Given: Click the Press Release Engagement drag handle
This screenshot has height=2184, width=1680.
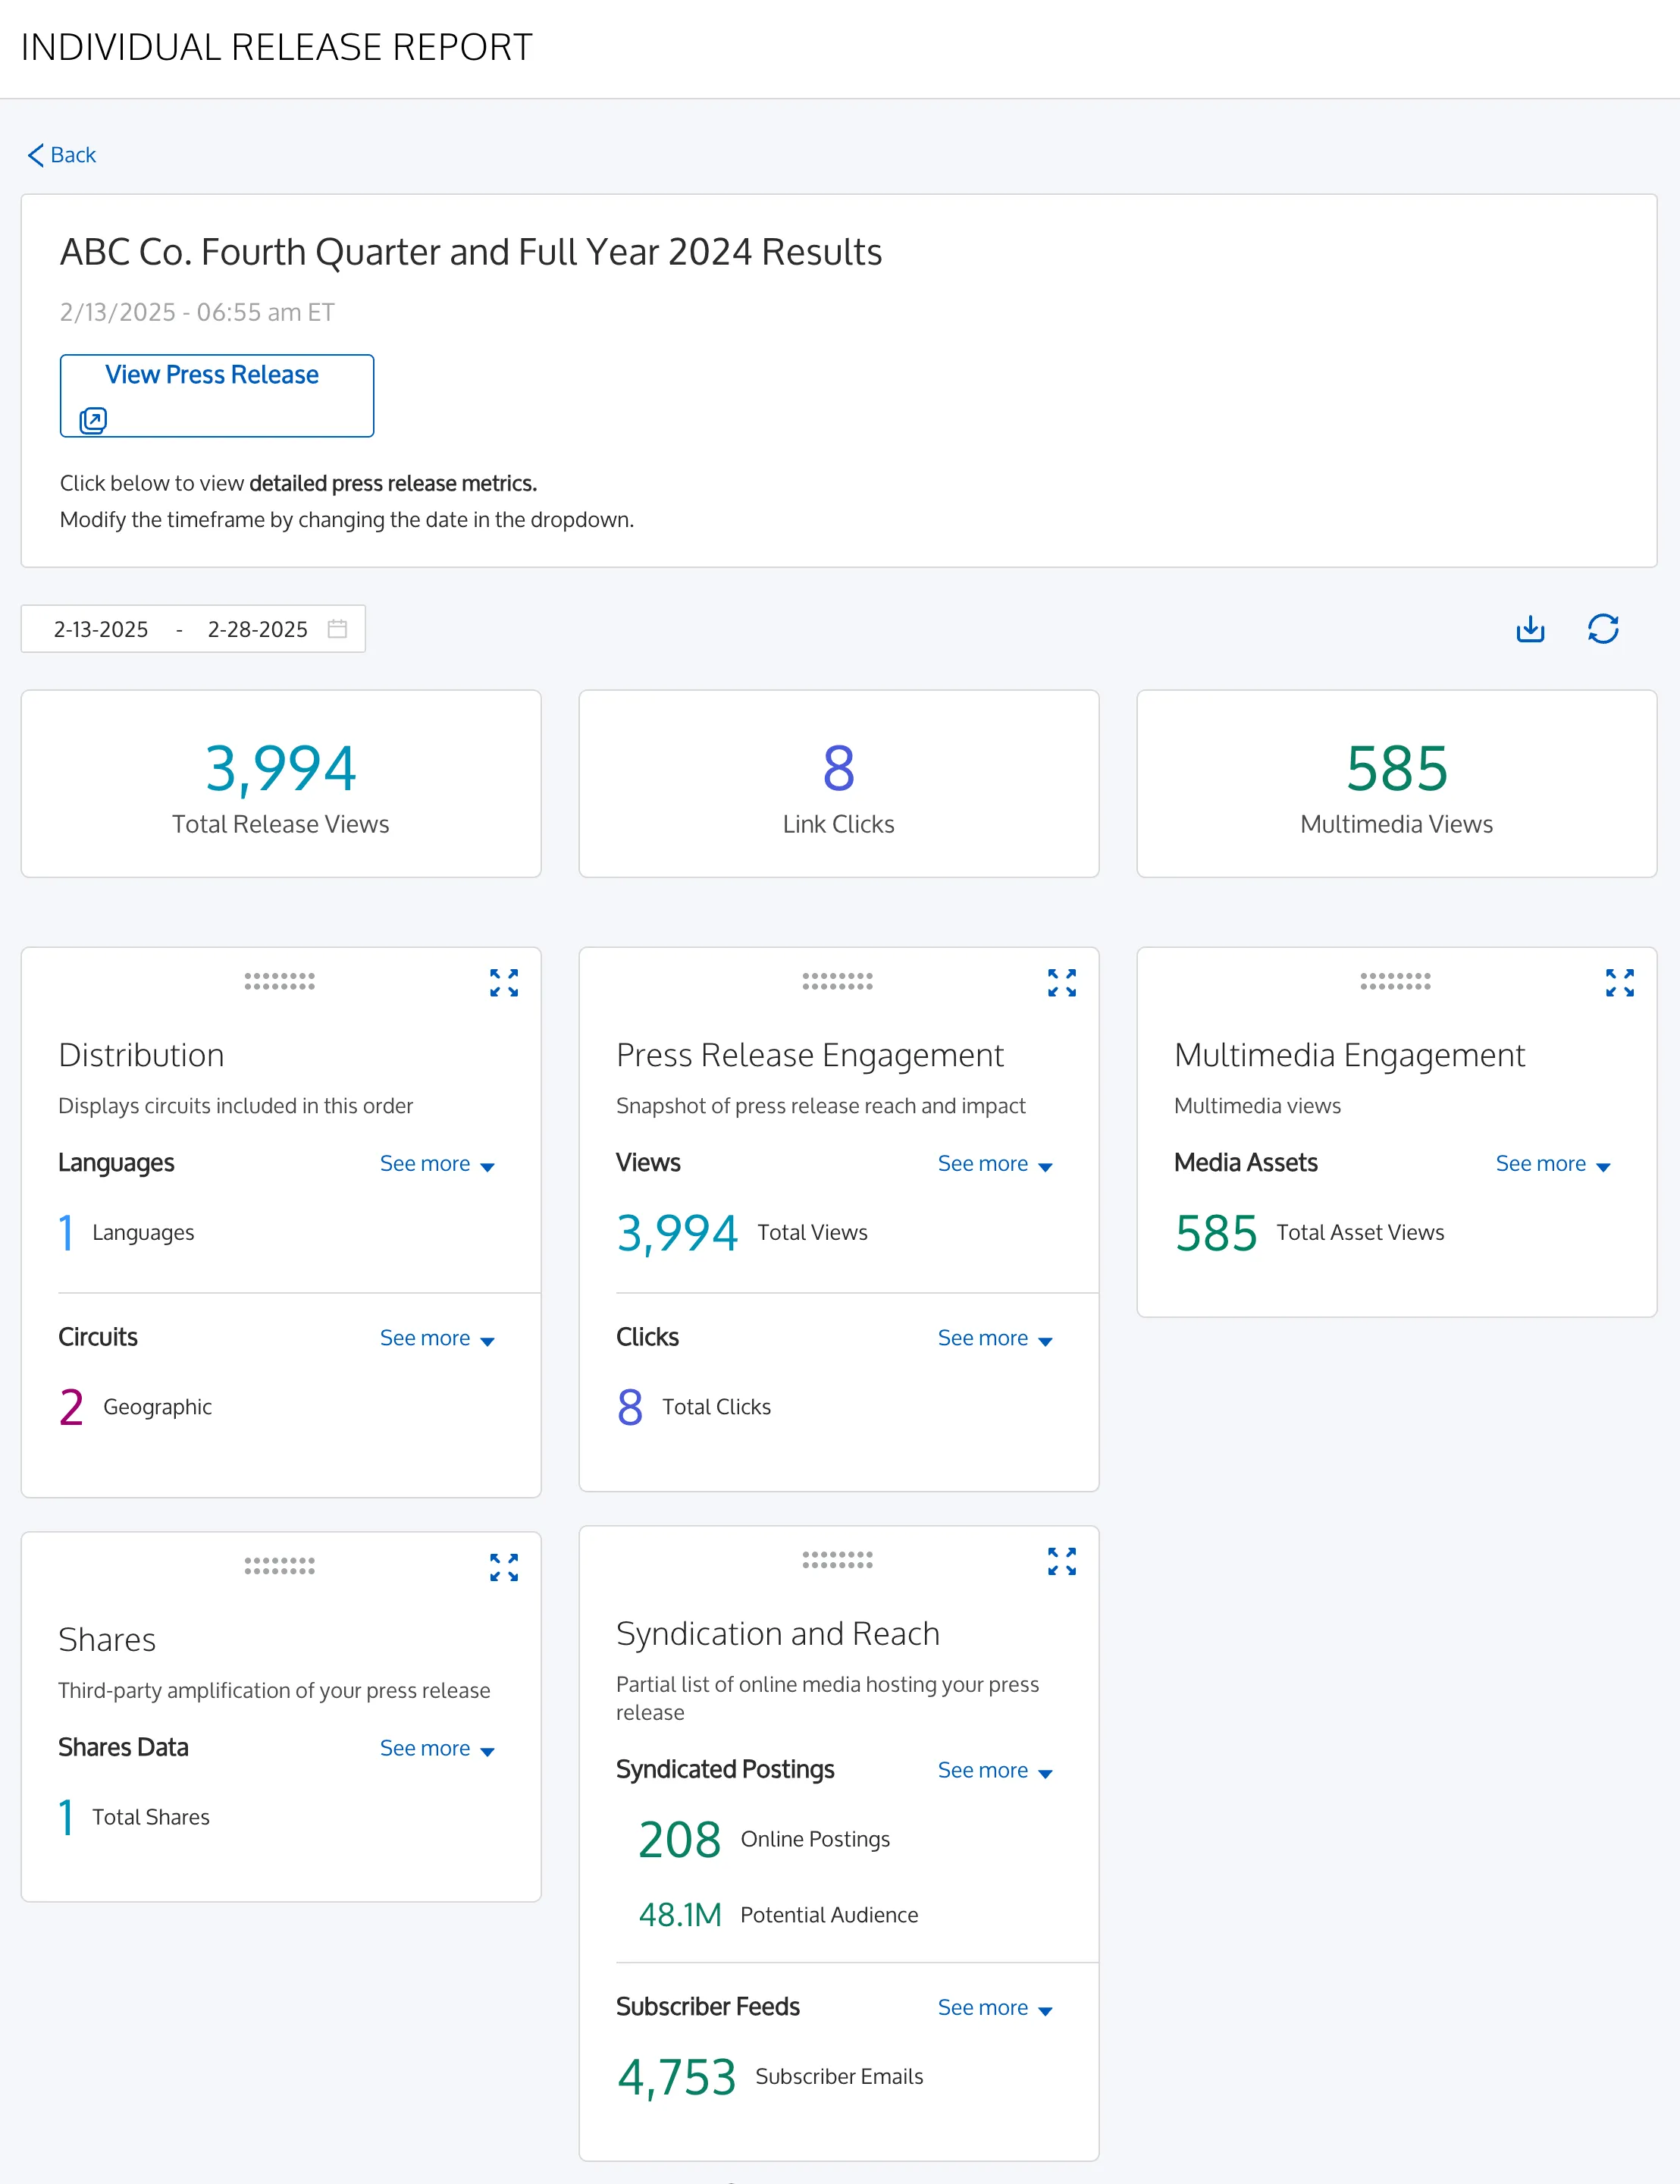Looking at the screenshot, I should tap(838, 981).
